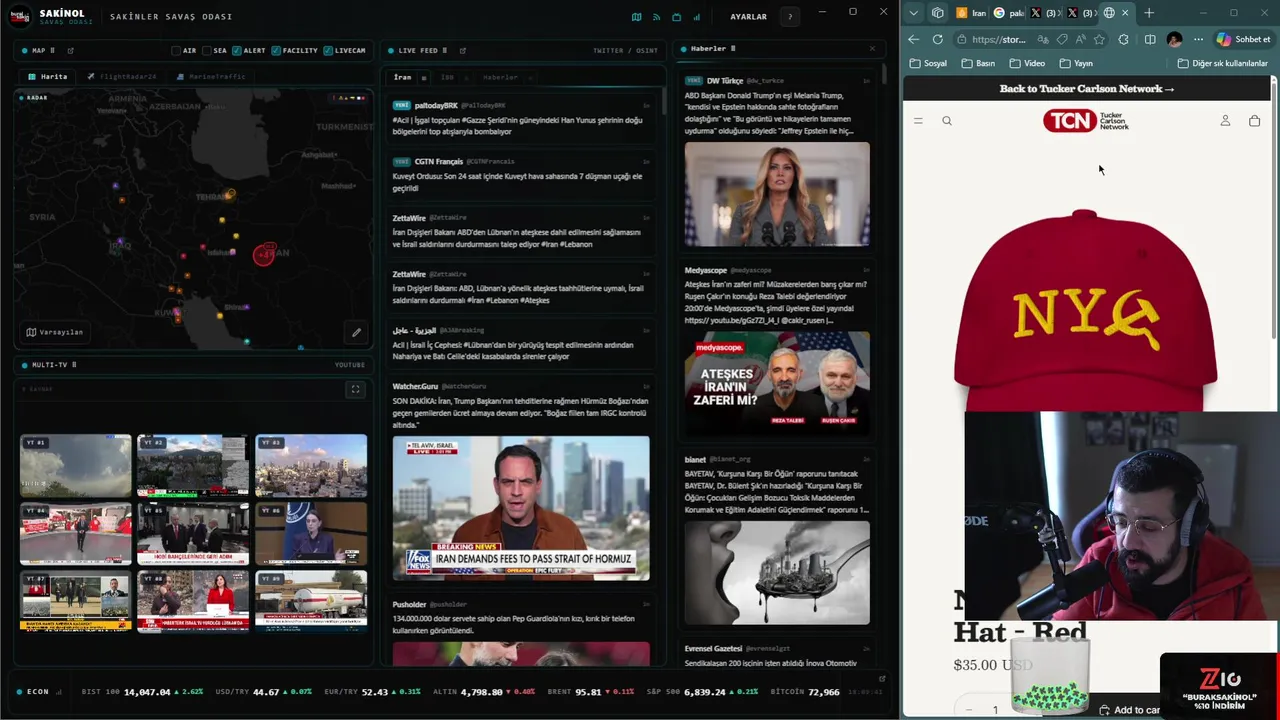Open the Melania Trump news image

(x=777, y=194)
